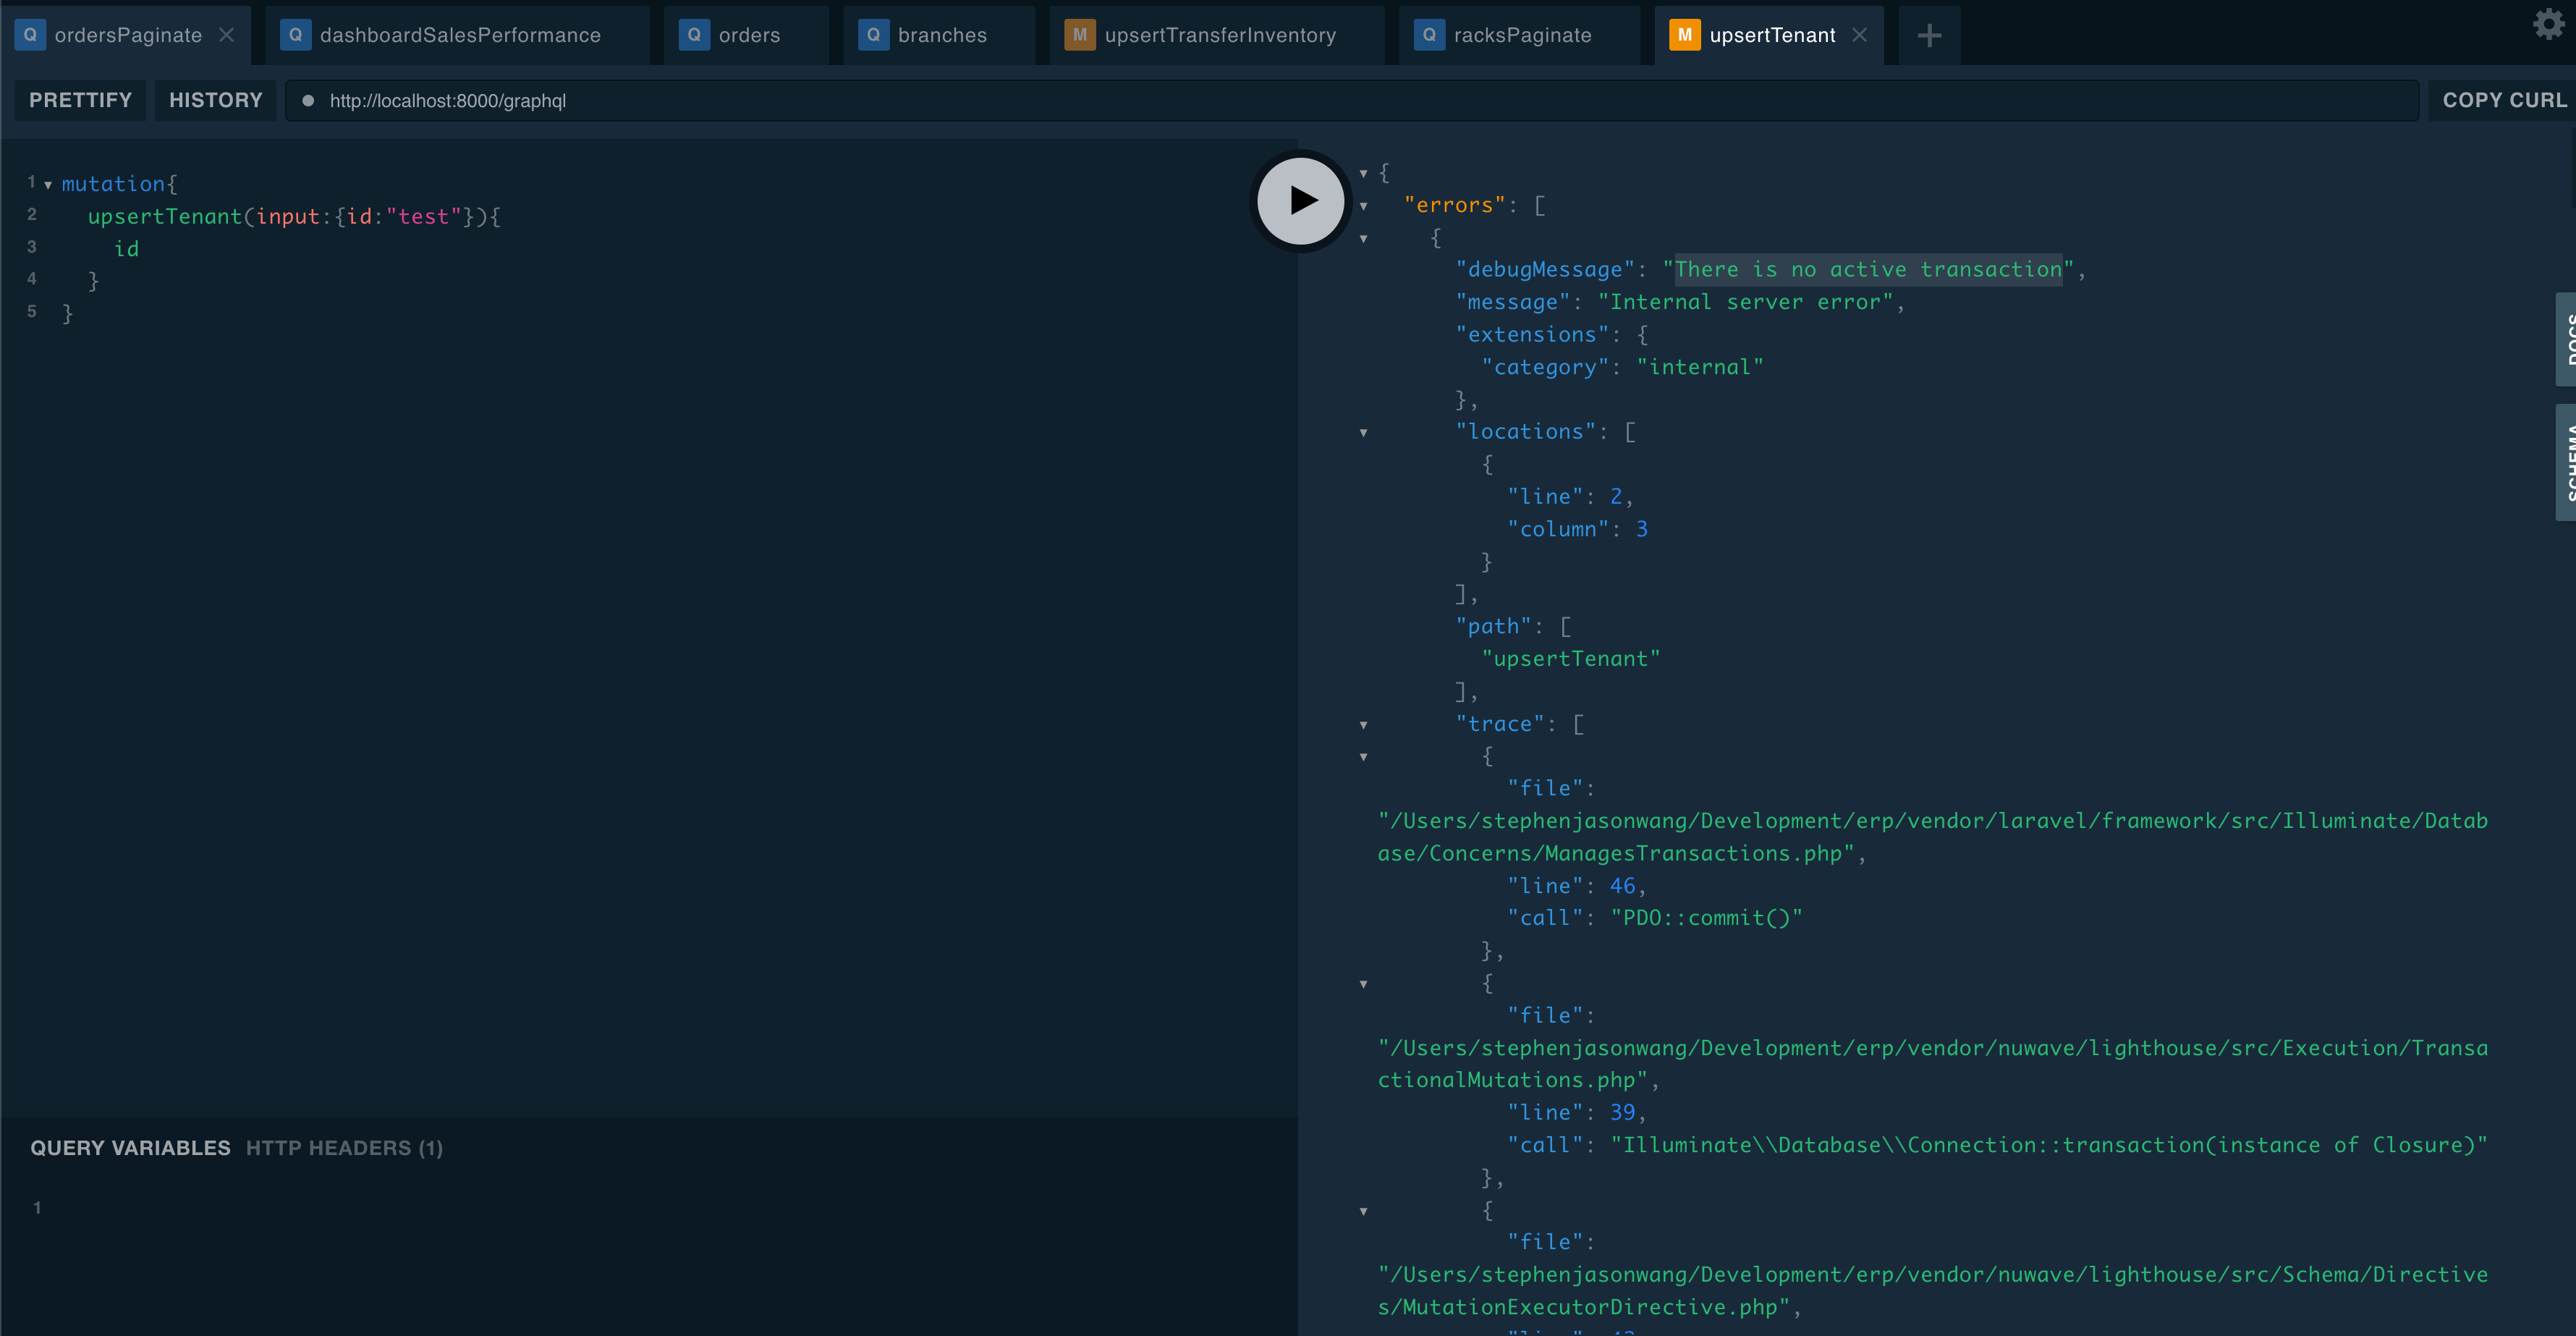The image size is (2576, 1336).
Task: Click the M icon on upsertTransferInventory tab
Action: point(1079,34)
